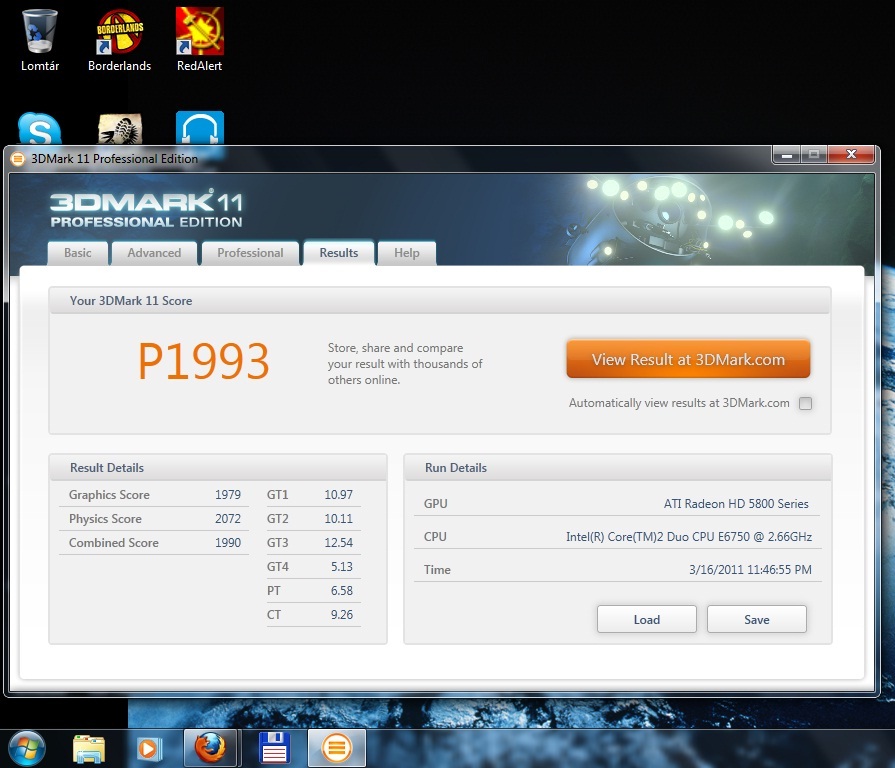Viewport: 895px width, 768px height.
Task: Switch to the Basic tab
Action: pyautogui.click(x=78, y=253)
